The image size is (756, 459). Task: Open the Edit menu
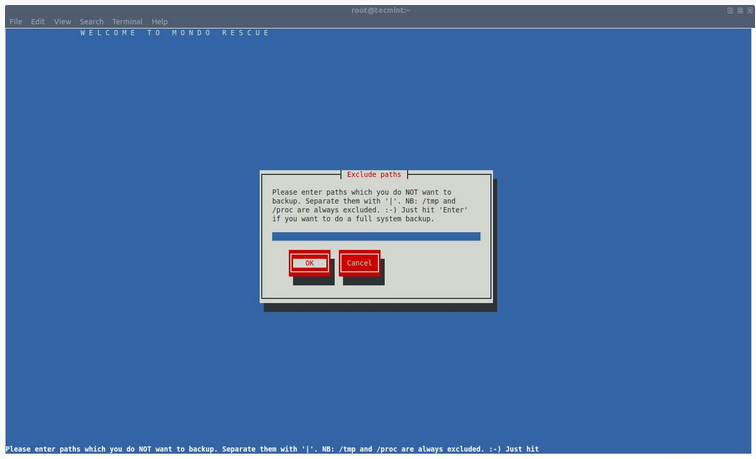(x=38, y=21)
